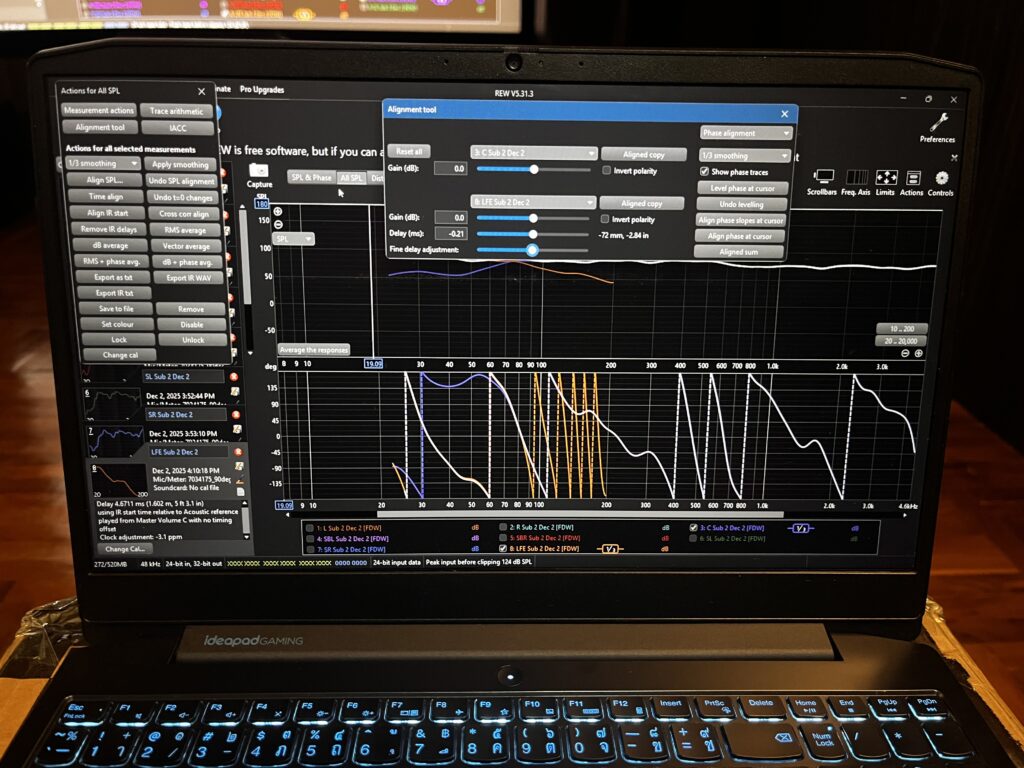Image resolution: width=1024 pixels, height=768 pixels.
Task: Click the red icon beside SR Sub 2 Dec 2
Action: point(236,415)
